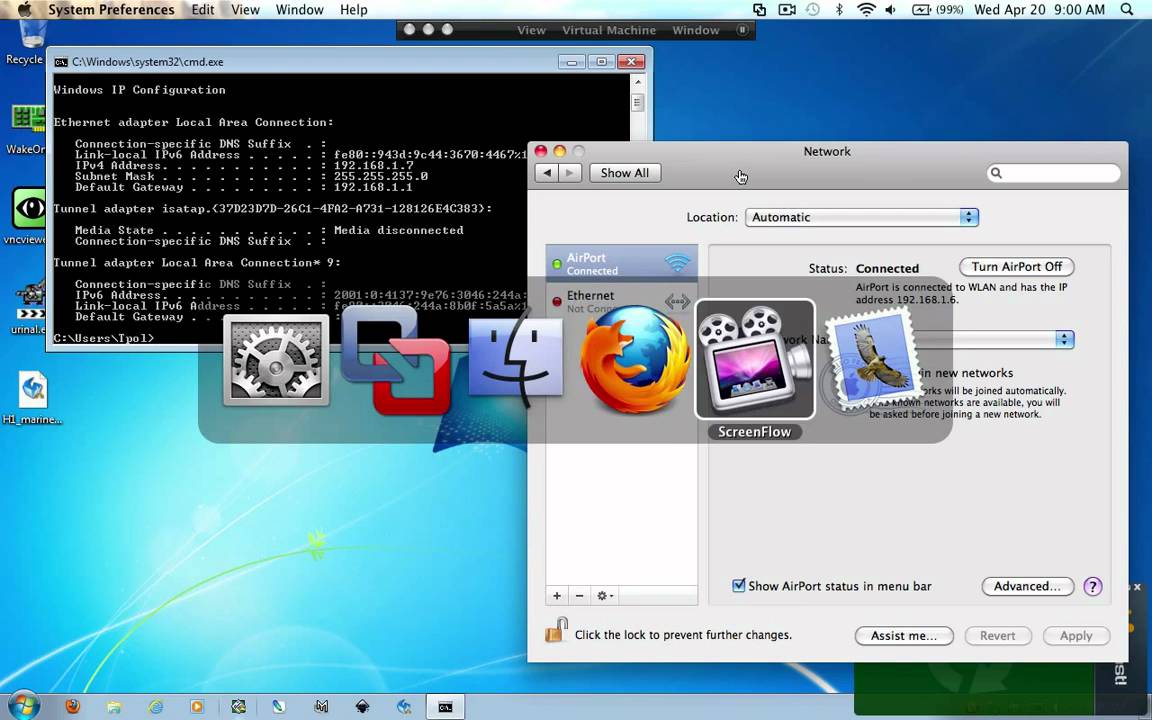
Task: Open the help question mark button
Action: 1092,586
